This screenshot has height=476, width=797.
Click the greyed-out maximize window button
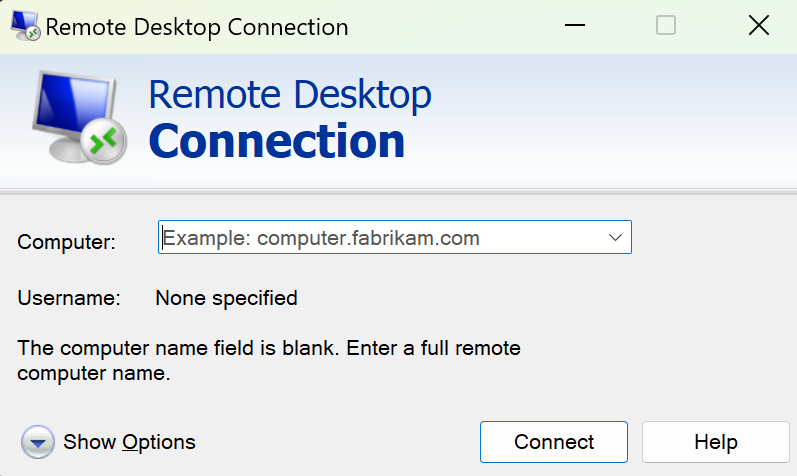click(x=666, y=27)
